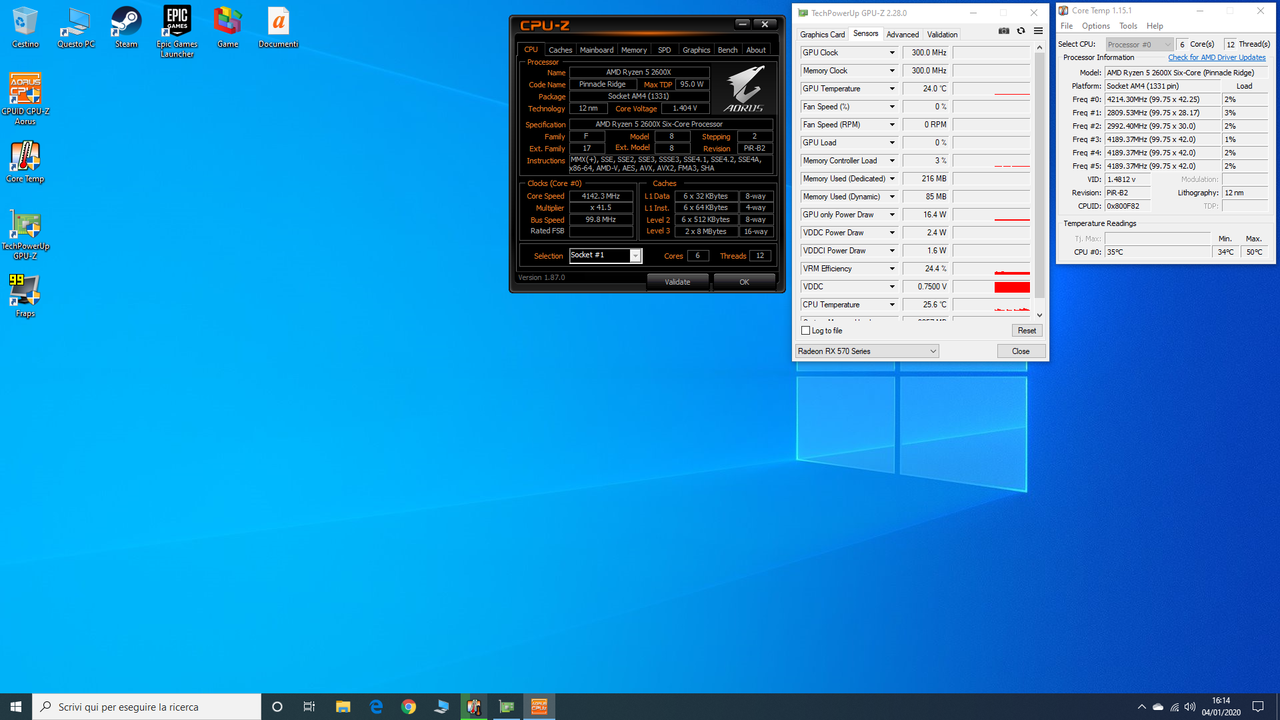Click Validate button in CPU-Z

coord(678,282)
